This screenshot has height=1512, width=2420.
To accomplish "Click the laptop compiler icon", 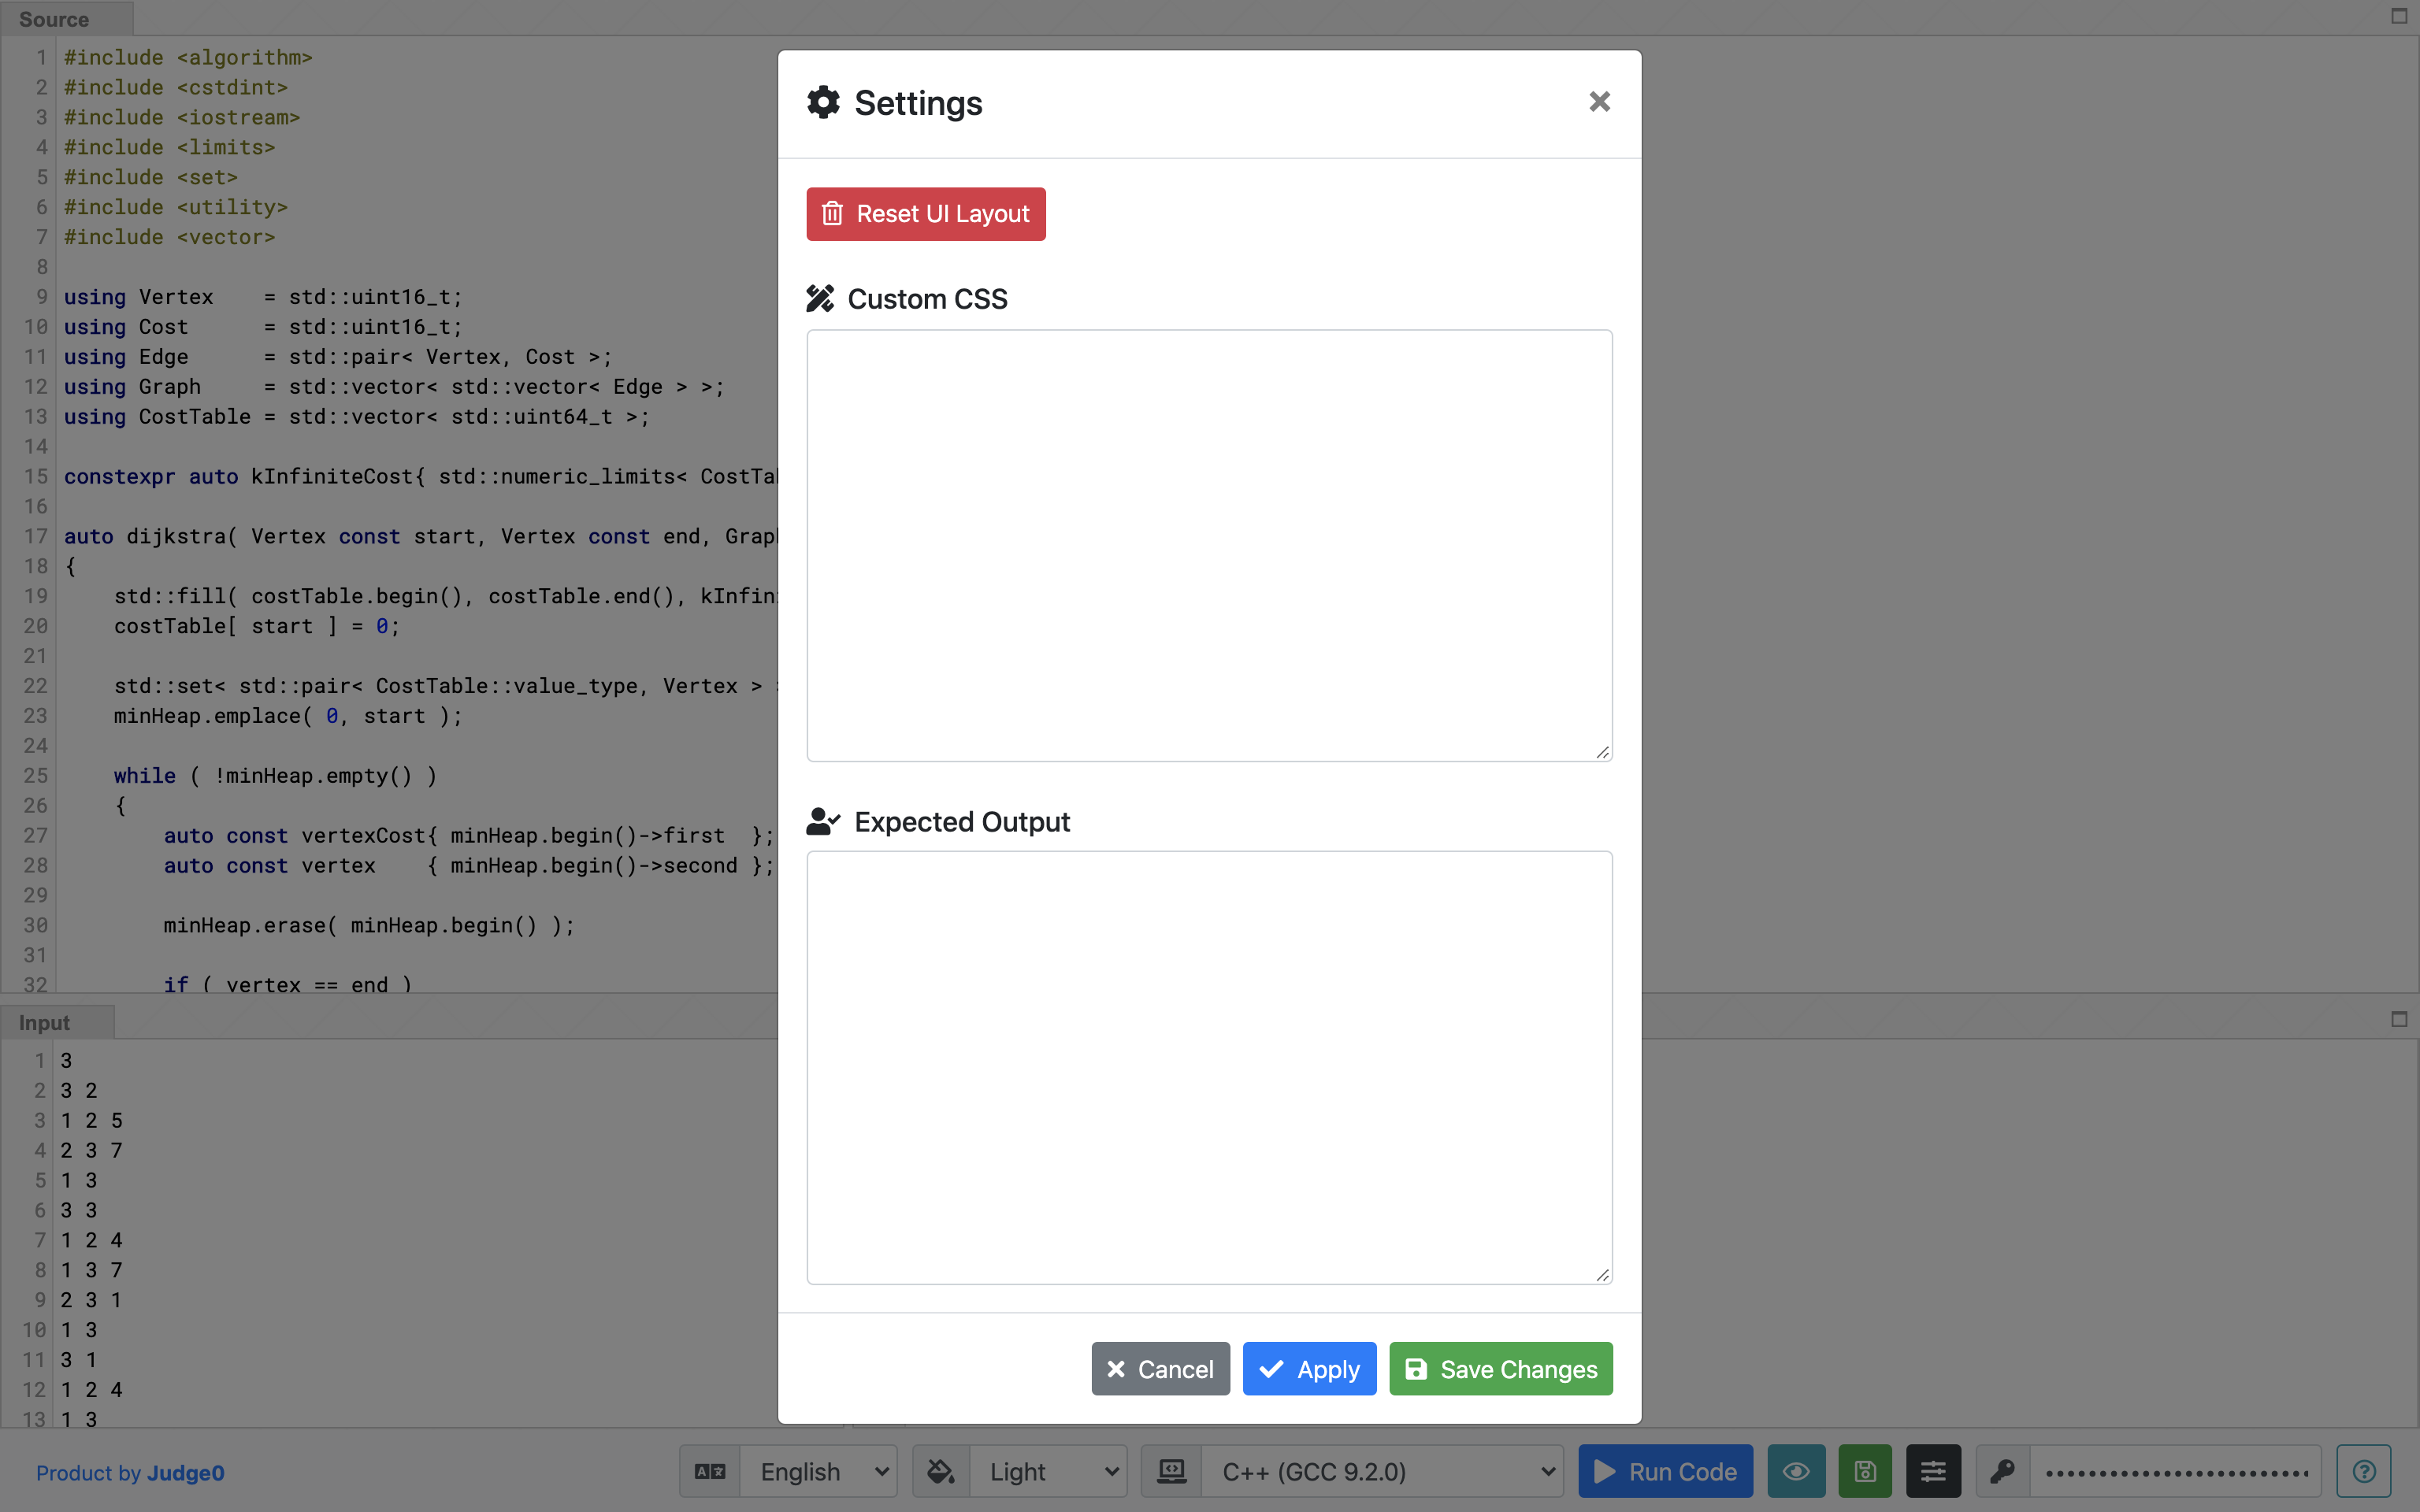I will tap(1172, 1471).
